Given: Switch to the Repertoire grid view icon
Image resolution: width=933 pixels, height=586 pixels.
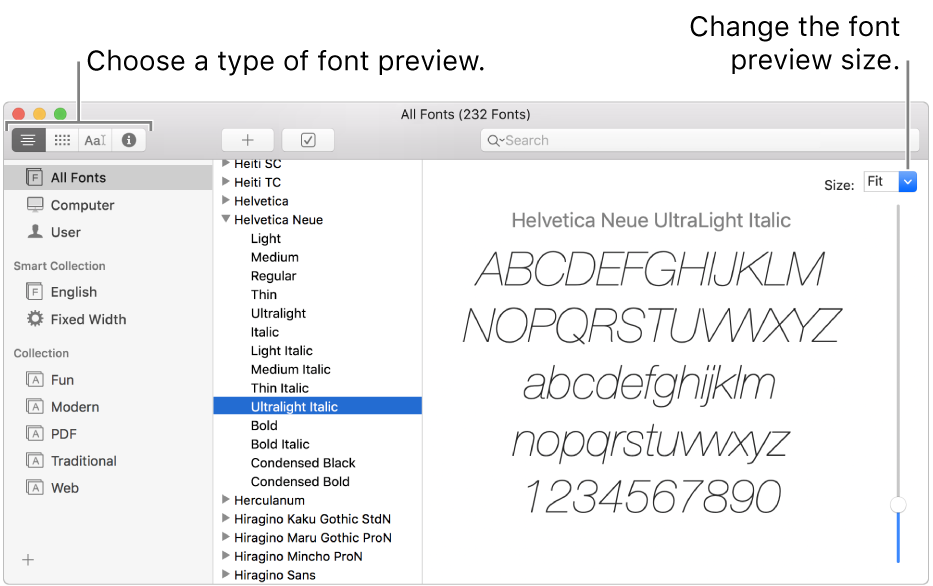Looking at the screenshot, I should (x=61, y=140).
